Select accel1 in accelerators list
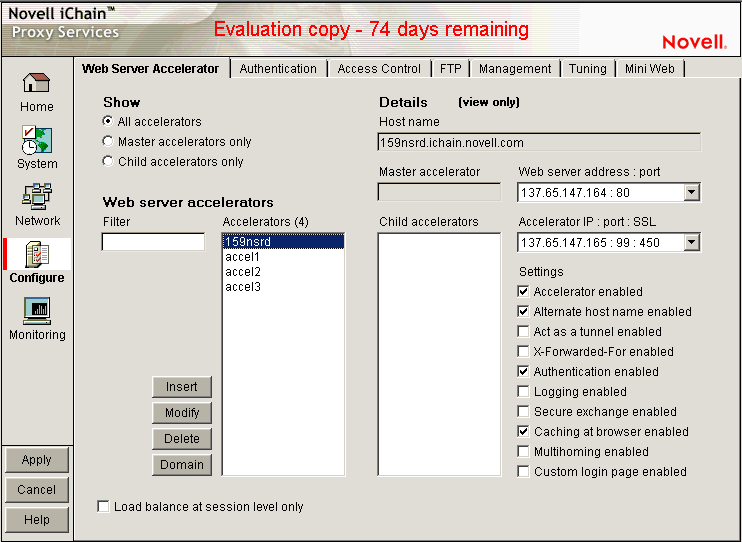Image resolution: width=742 pixels, height=542 pixels. coord(283,257)
